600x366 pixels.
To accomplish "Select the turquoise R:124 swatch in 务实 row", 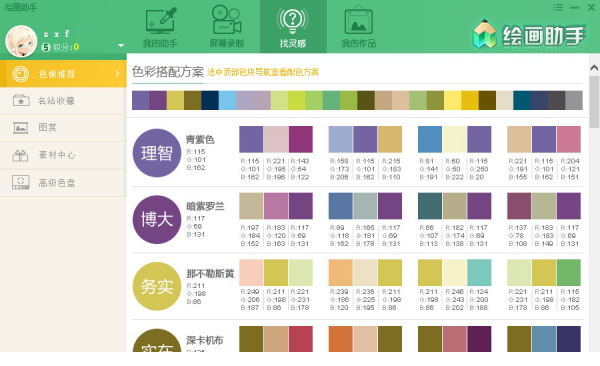I will [x=479, y=273].
